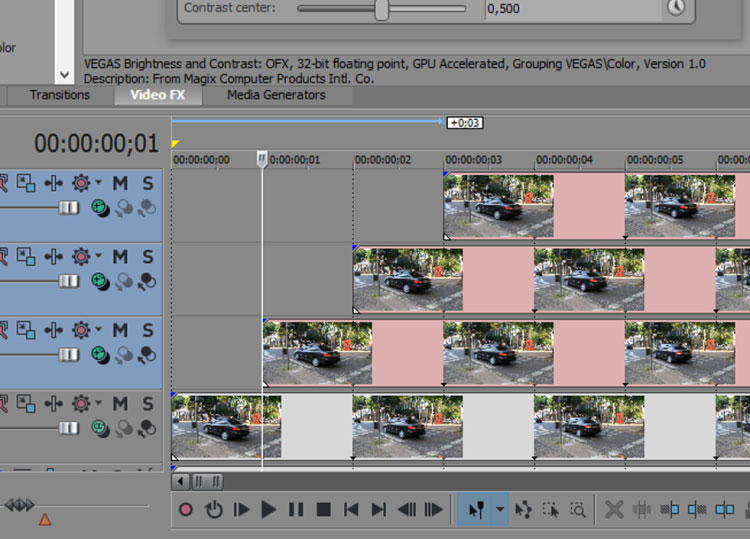Open compositing mode on the second track
Screen dimensions: 750x539
click(x=100, y=282)
